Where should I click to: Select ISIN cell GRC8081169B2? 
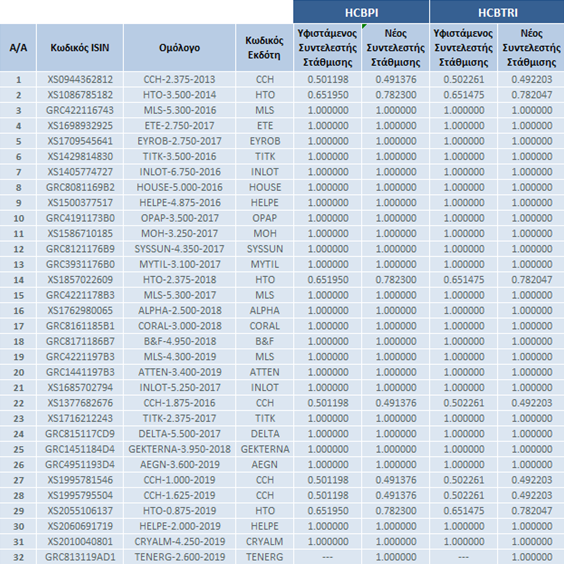pos(80,187)
